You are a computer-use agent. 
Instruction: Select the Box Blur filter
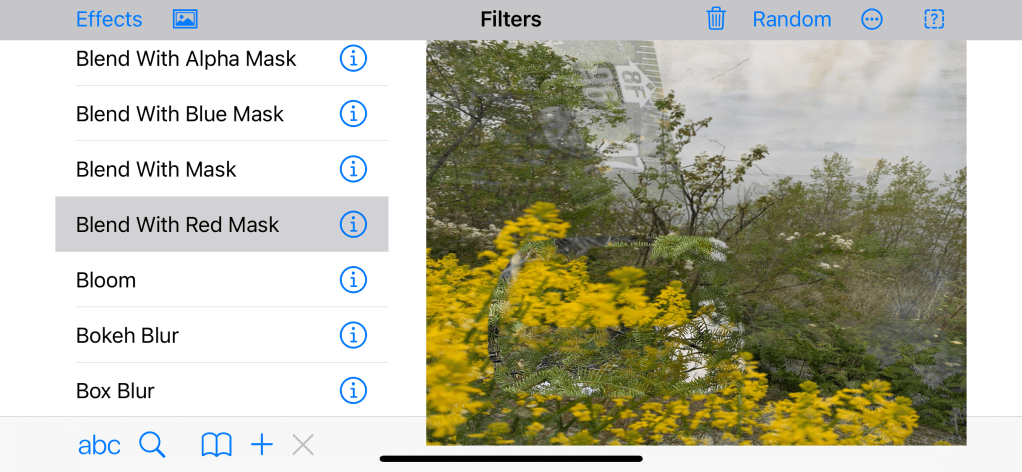(222, 391)
